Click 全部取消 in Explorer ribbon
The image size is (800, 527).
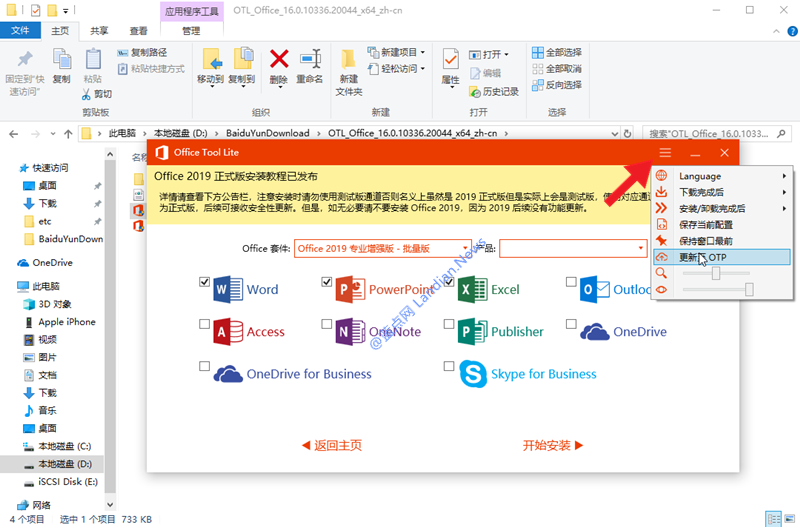tap(557, 68)
